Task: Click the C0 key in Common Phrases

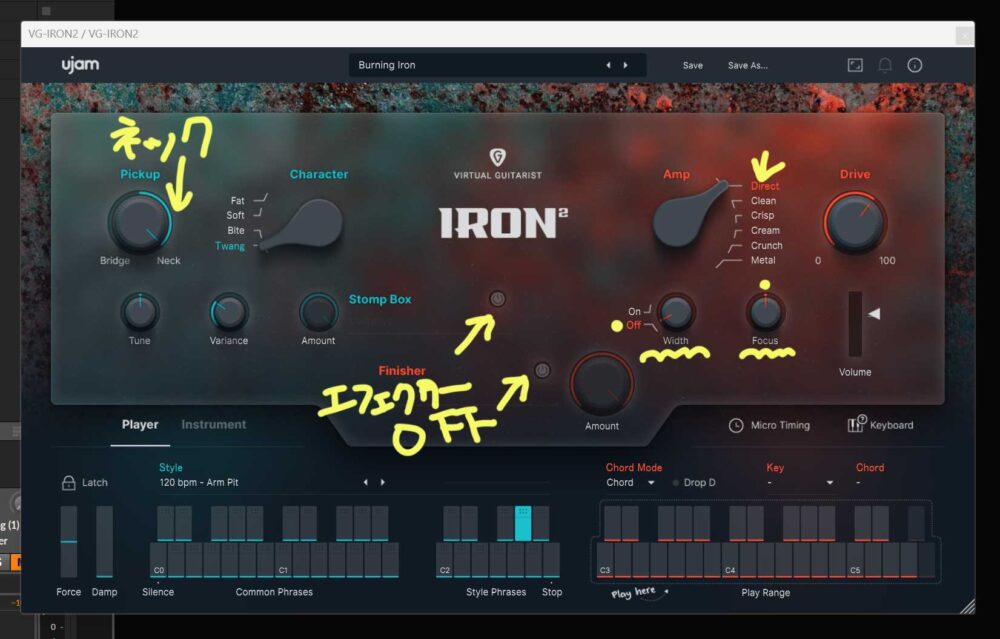Action: coord(159,560)
